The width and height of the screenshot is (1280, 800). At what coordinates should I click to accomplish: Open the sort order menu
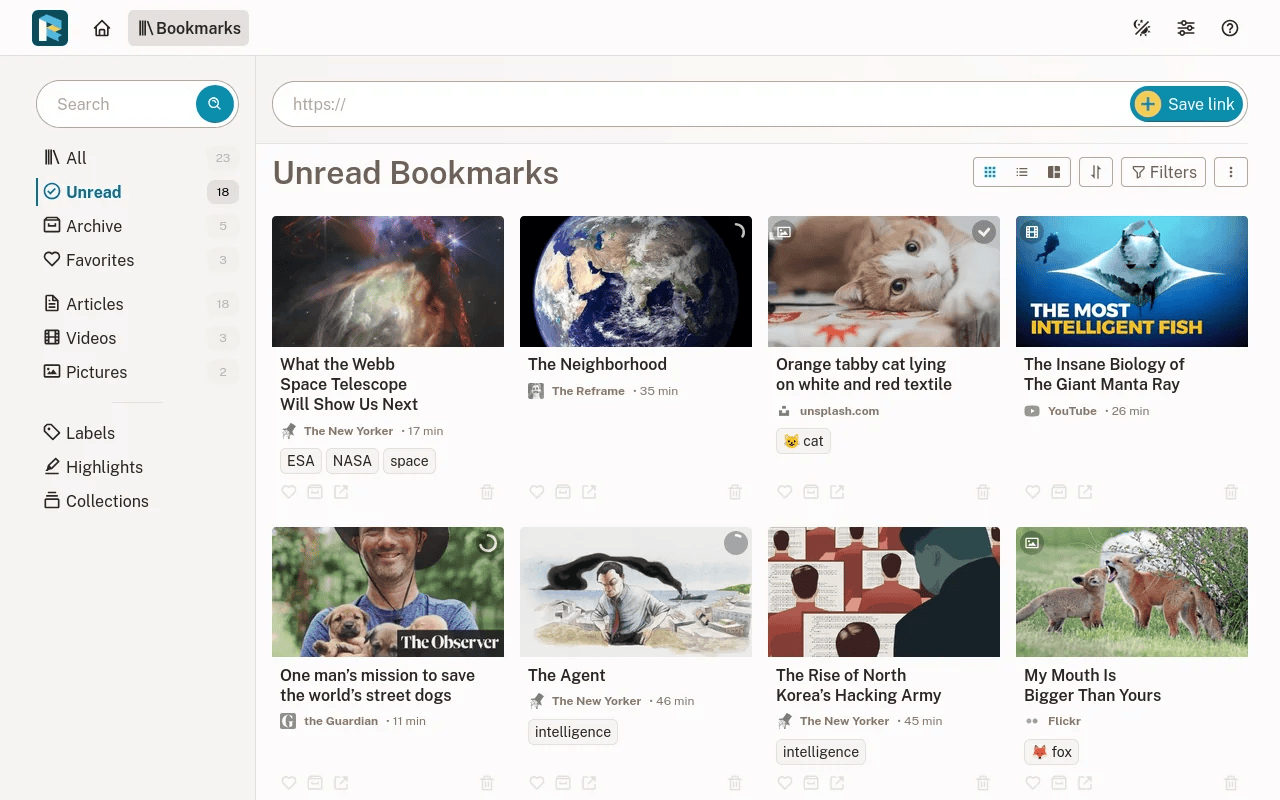tap(1096, 172)
